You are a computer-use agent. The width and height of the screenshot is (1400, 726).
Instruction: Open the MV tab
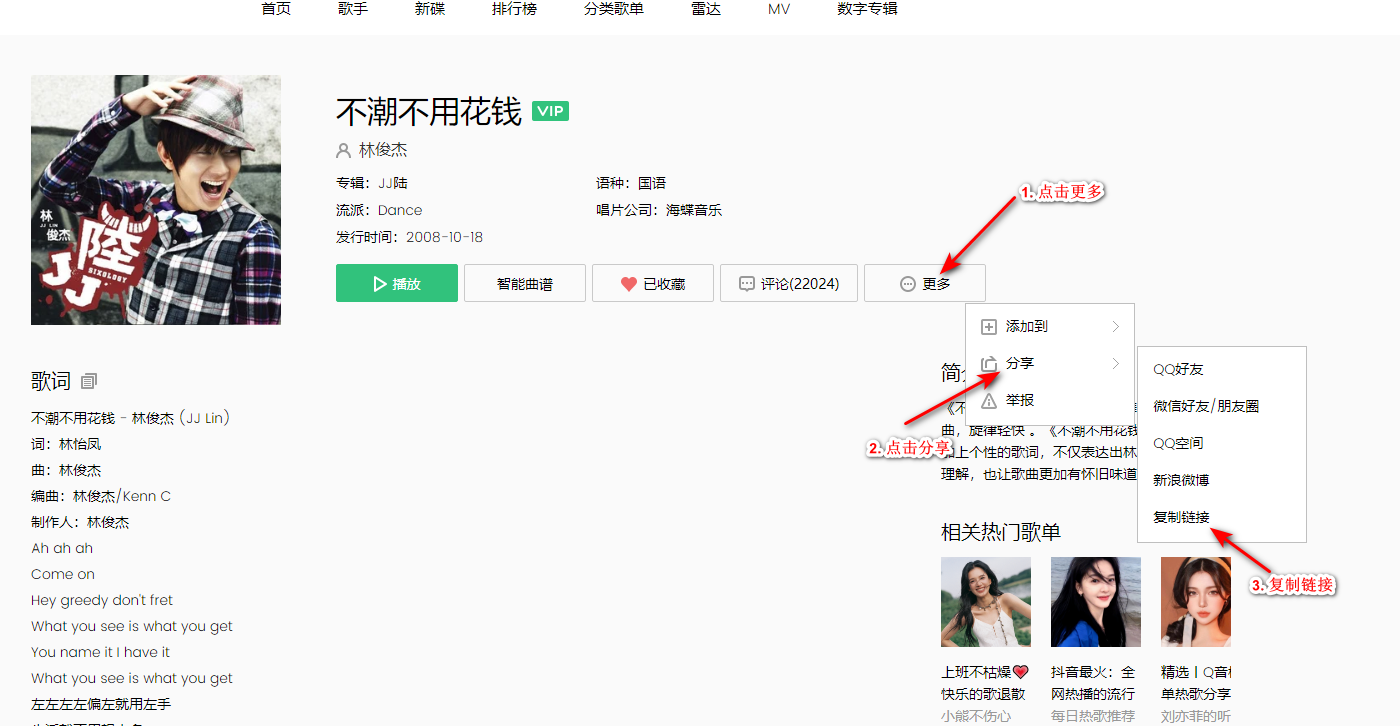[x=779, y=9]
